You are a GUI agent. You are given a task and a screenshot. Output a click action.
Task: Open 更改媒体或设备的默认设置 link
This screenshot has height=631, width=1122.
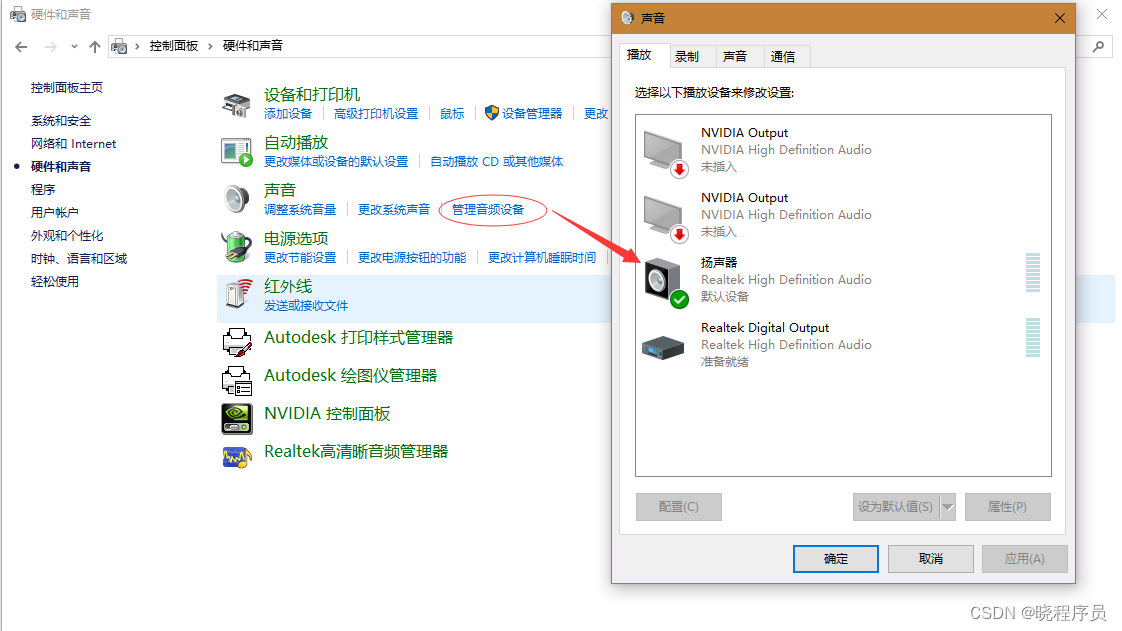336,162
